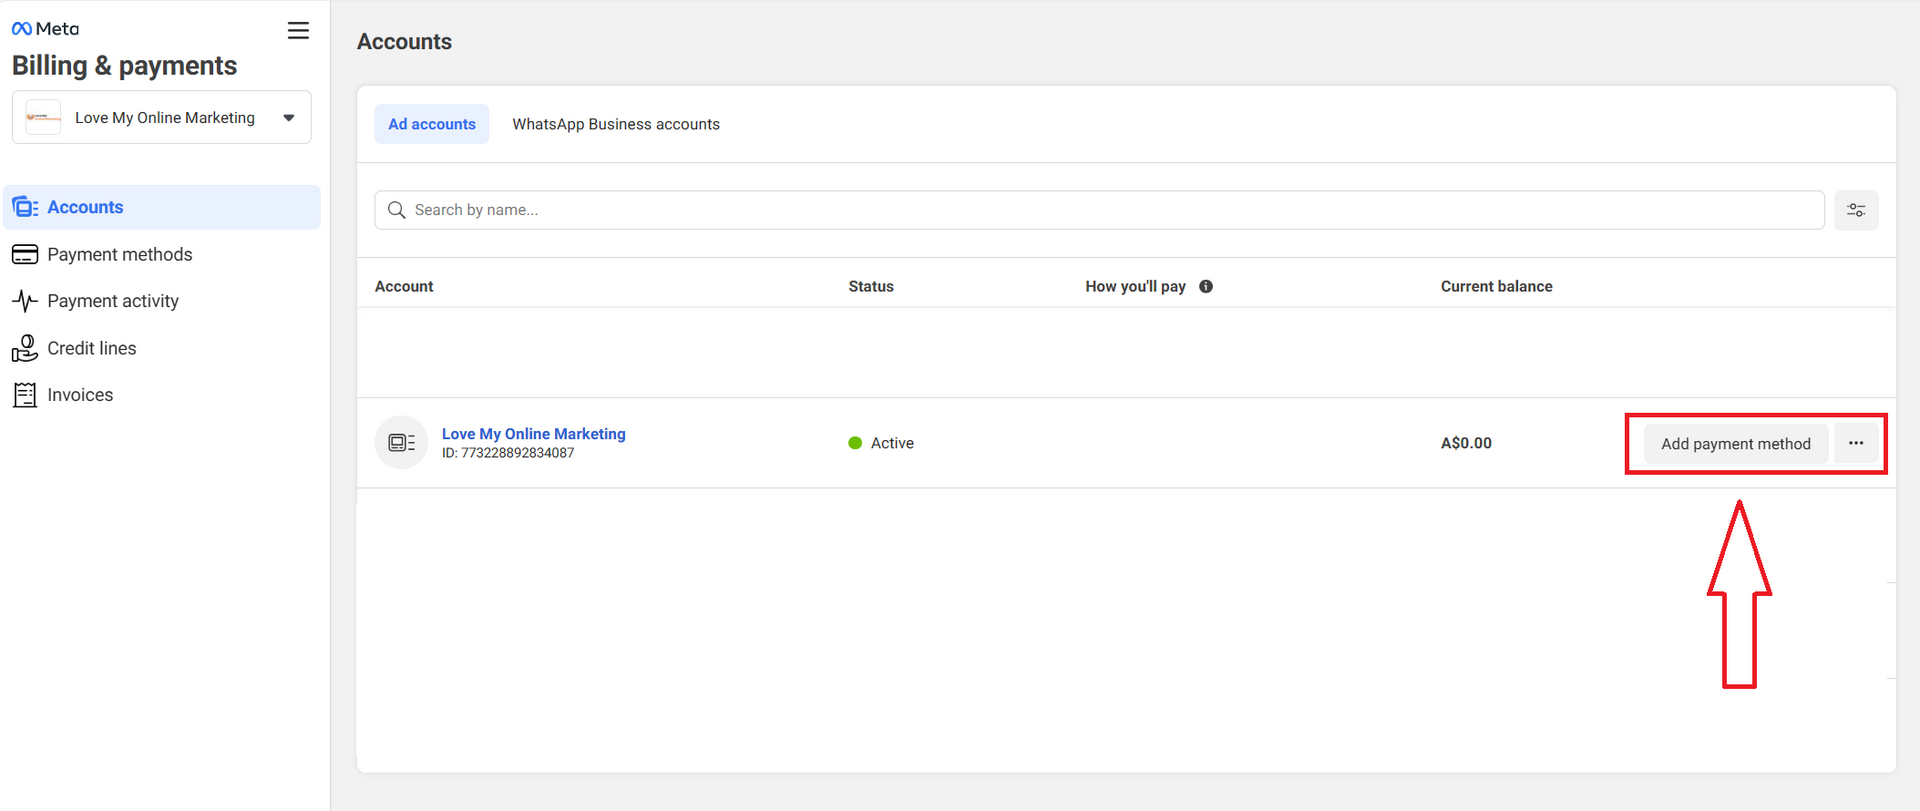The image size is (1920, 811).
Task: Click the Billing & payments heading
Action: pos(124,66)
